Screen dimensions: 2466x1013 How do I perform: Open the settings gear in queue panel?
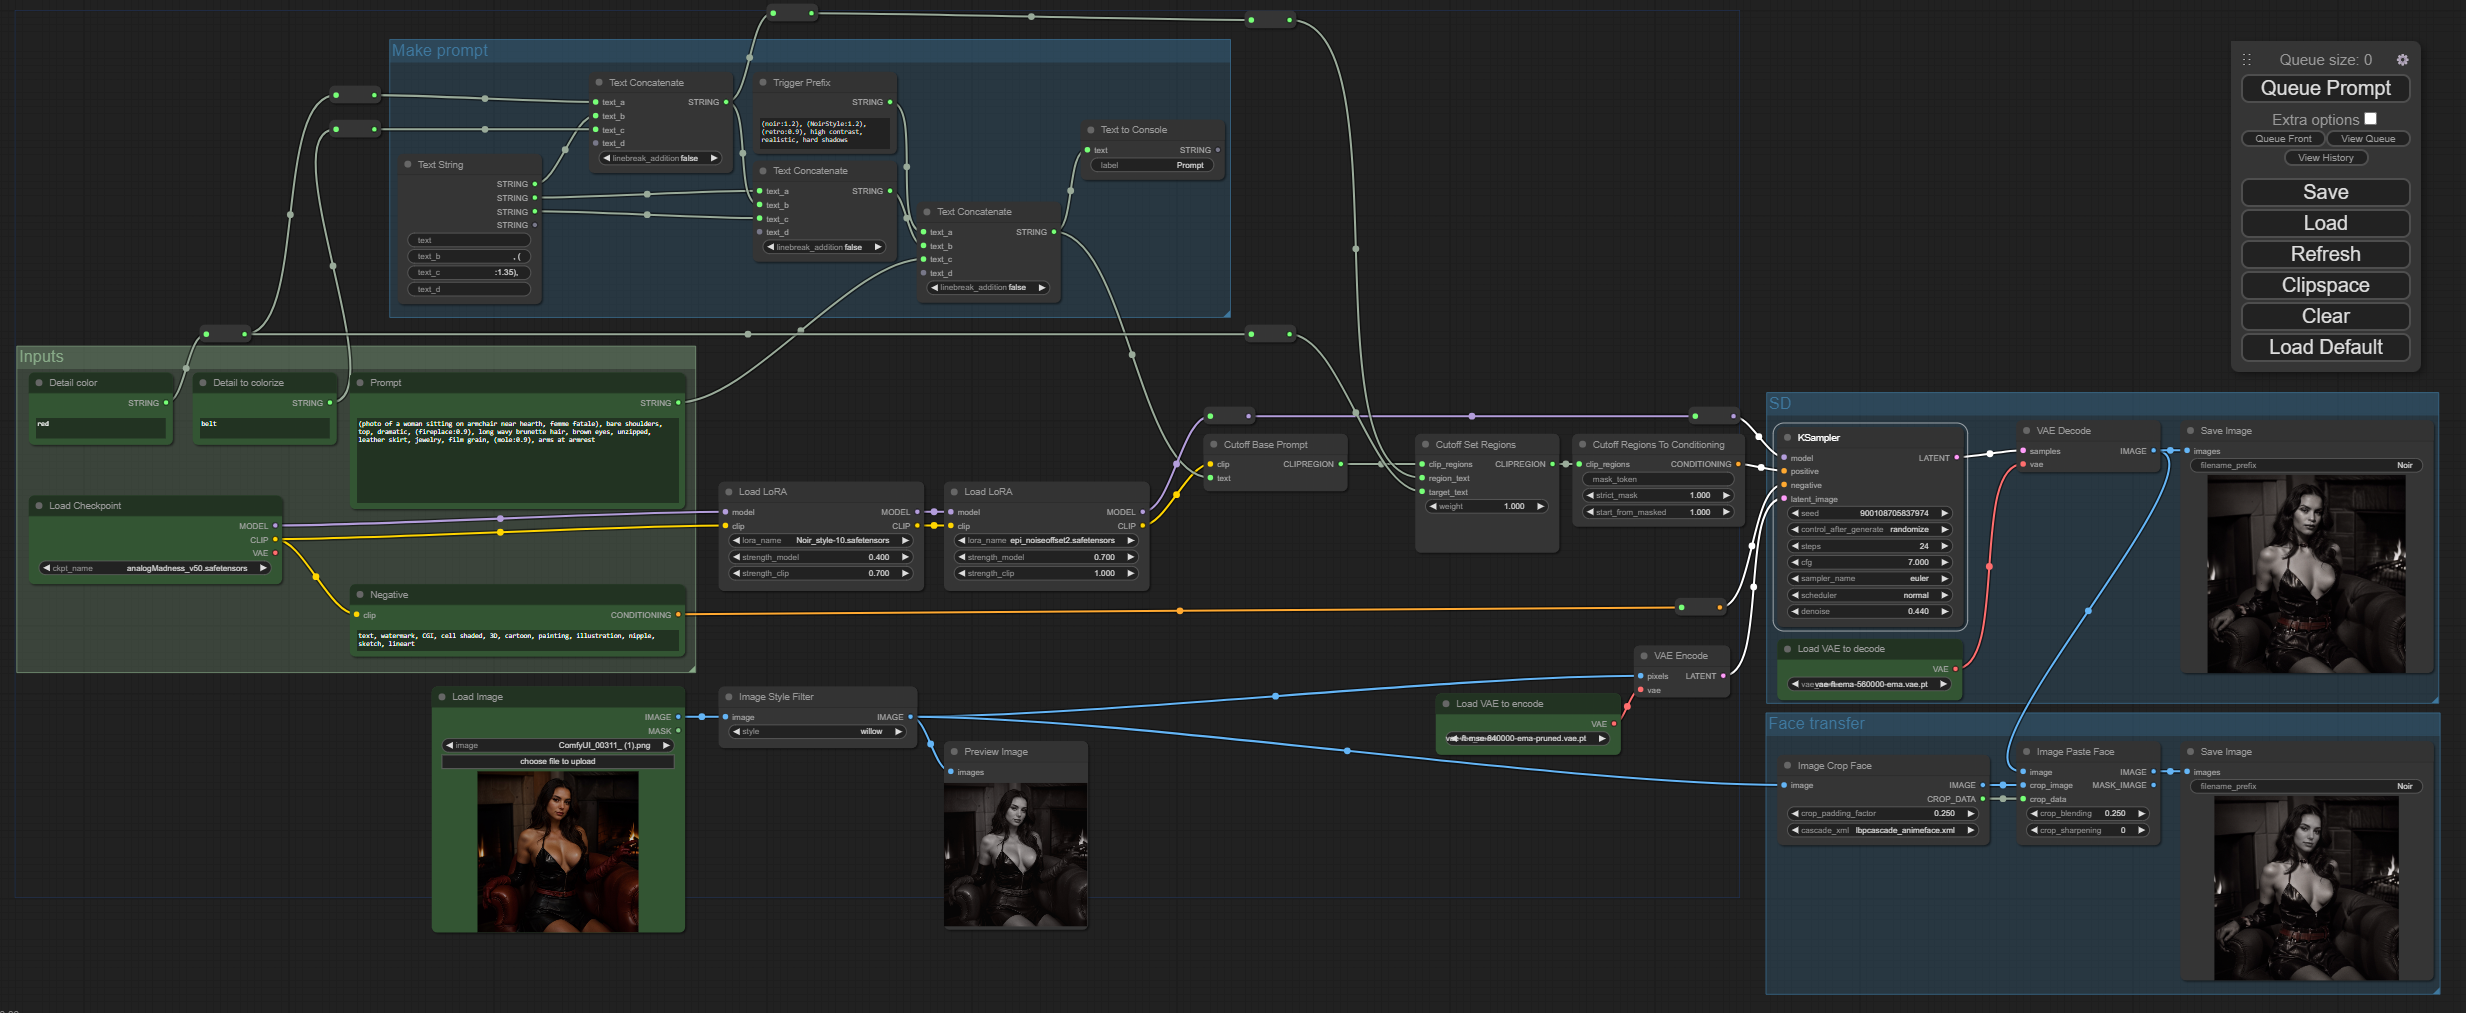point(2402,60)
